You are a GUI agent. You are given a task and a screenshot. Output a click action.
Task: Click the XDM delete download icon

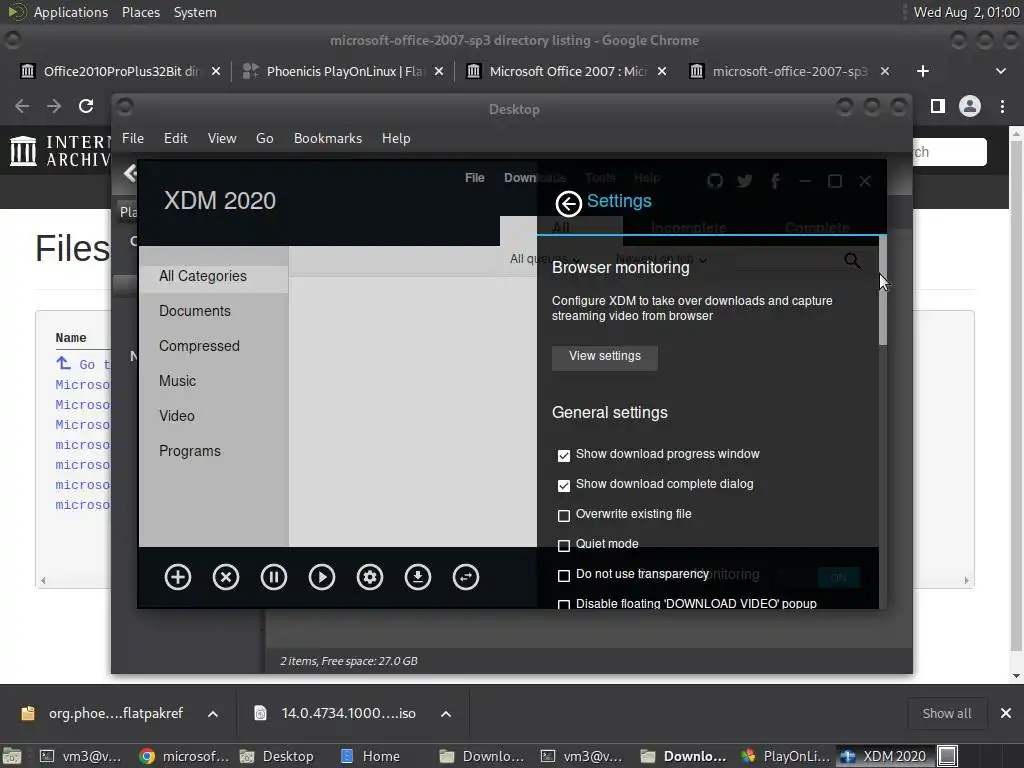click(x=226, y=577)
